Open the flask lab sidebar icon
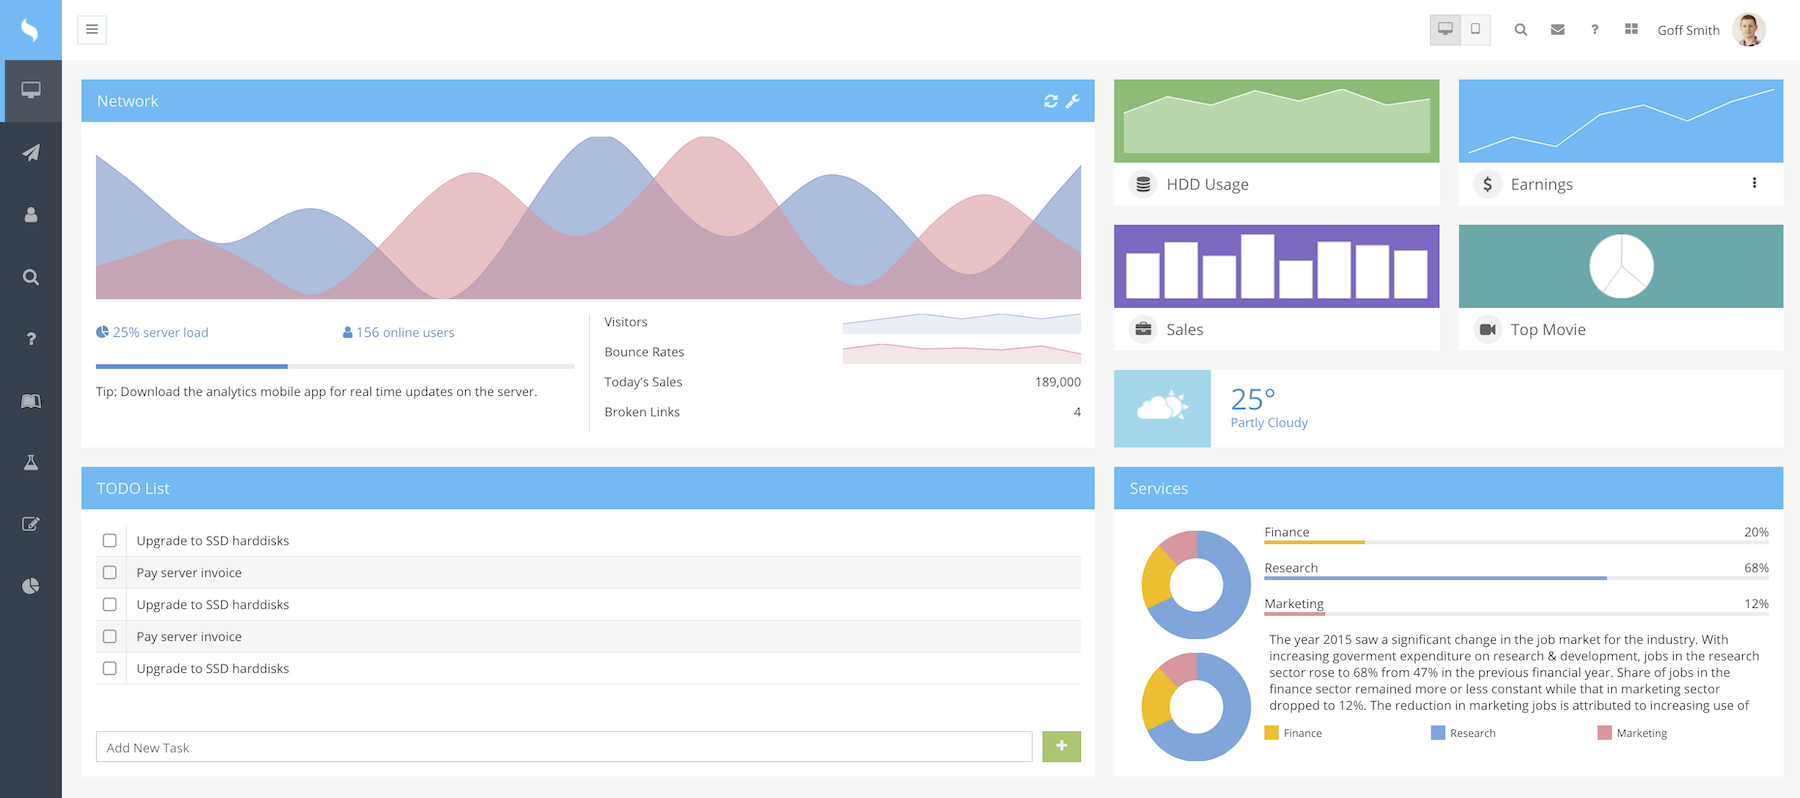This screenshot has height=798, width=1800. pos(31,462)
